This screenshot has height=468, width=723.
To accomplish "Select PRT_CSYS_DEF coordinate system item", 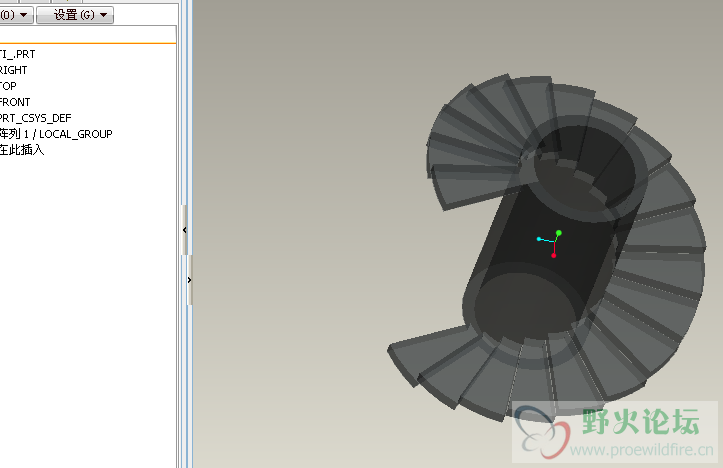I will 36,118.
